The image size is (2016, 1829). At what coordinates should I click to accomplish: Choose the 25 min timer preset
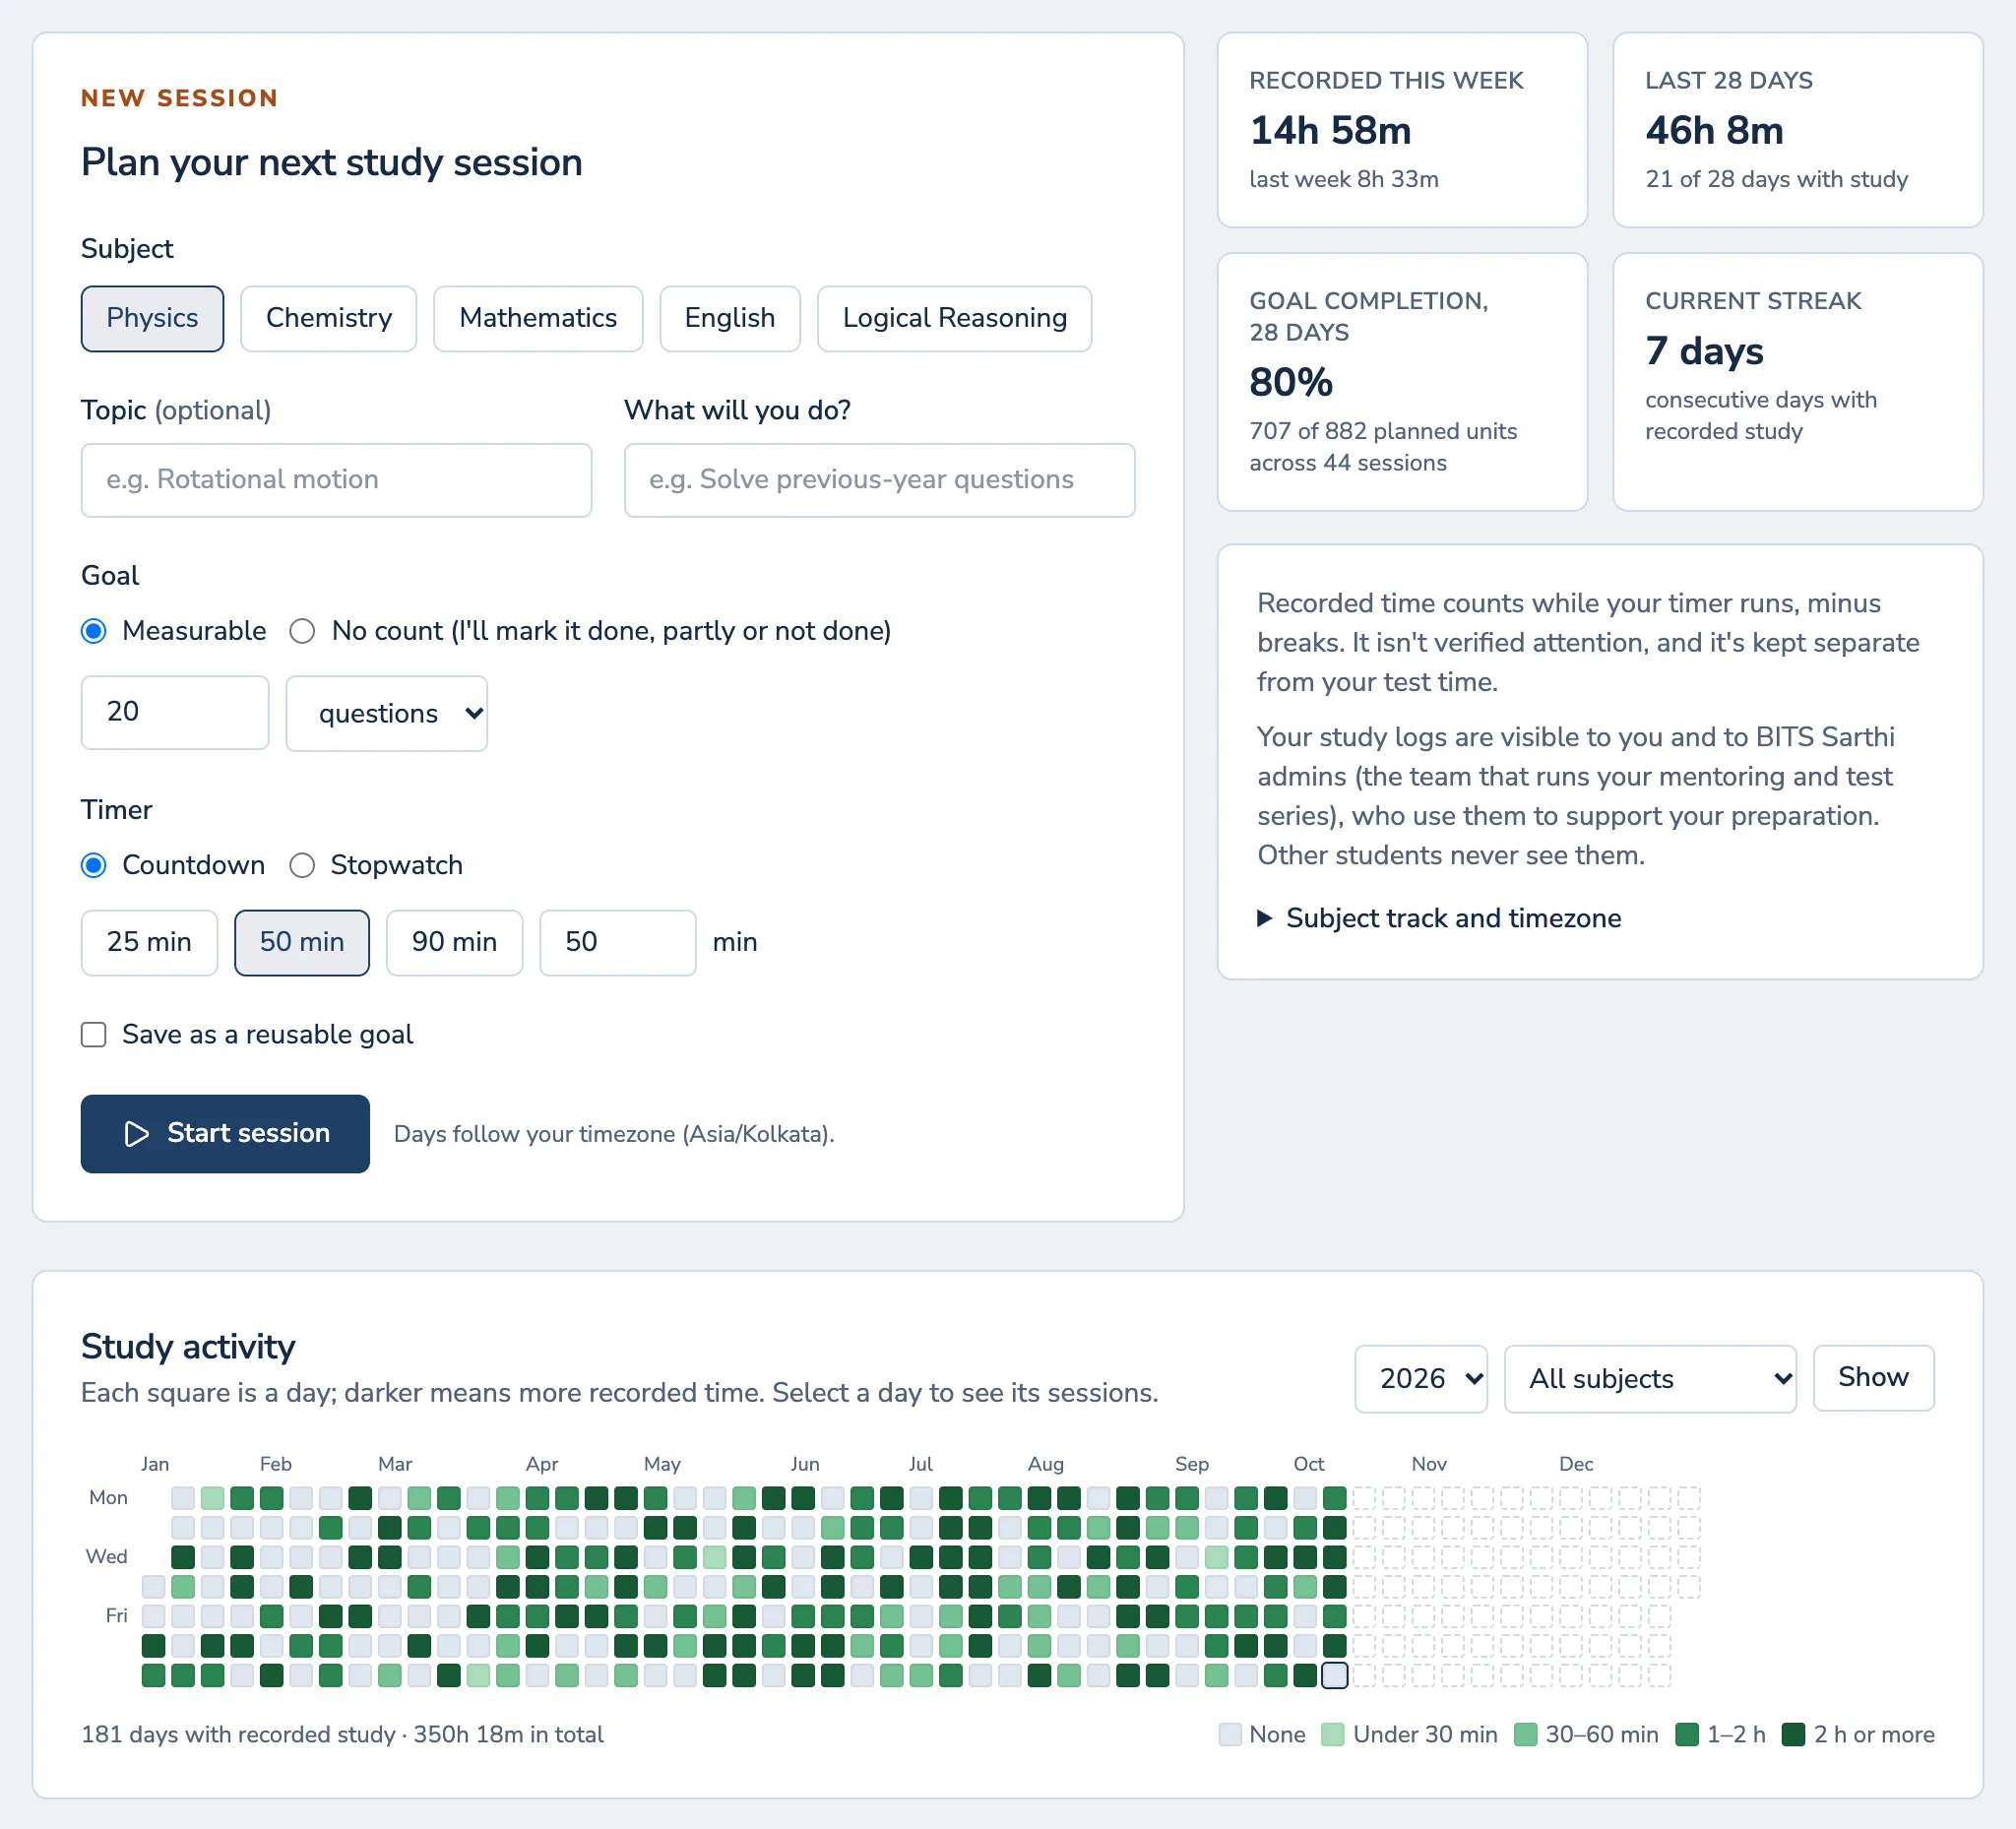tap(149, 942)
